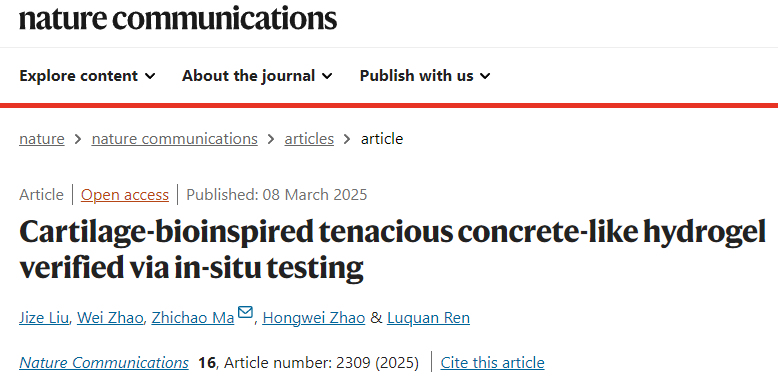The width and height of the screenshot is (778, 381).
Task: Click Cite this article link
Action: [492, 363]
